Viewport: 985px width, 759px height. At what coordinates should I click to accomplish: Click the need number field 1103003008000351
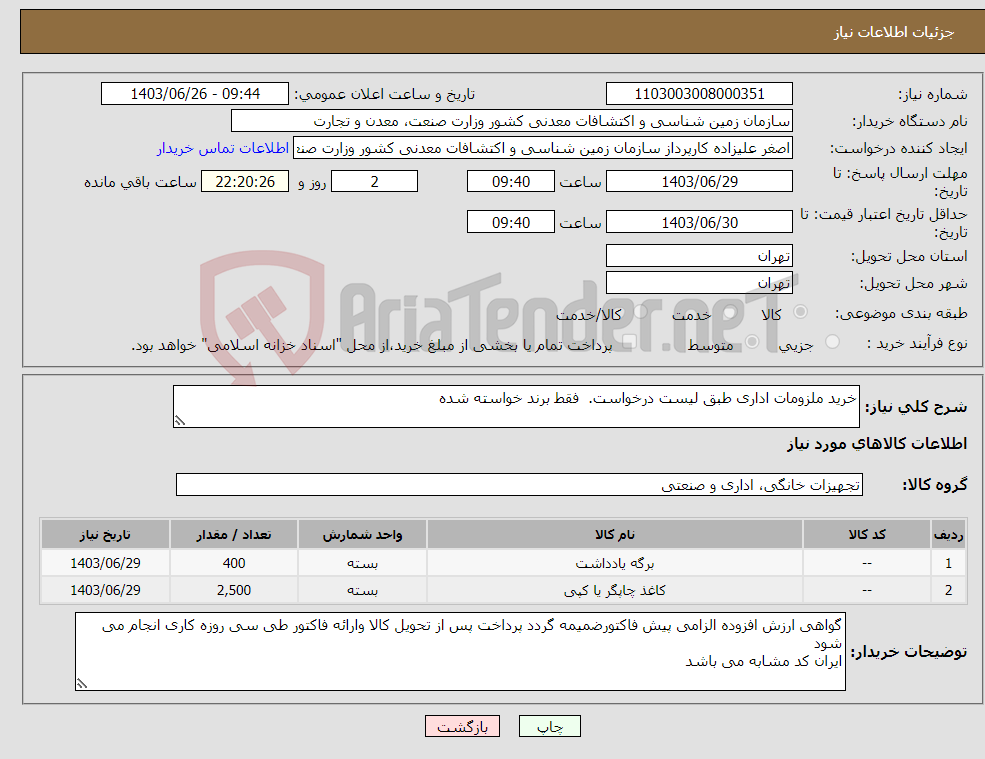pos(699,94)
